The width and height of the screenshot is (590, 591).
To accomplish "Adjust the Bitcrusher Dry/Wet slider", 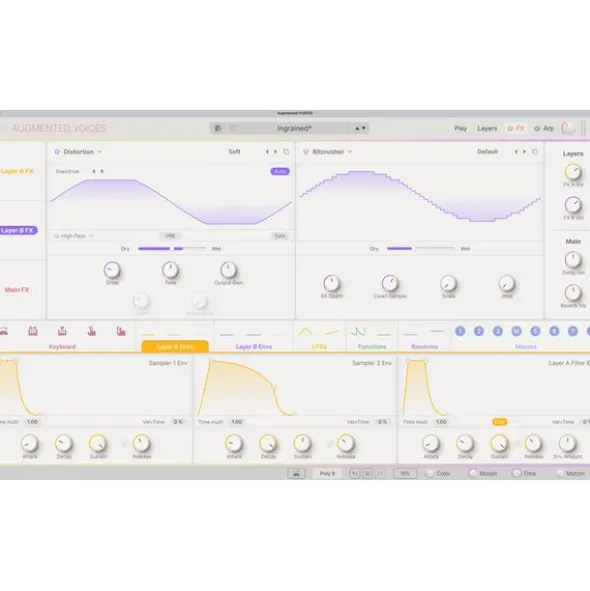I will pyautogui.click(x=421, y=249).
